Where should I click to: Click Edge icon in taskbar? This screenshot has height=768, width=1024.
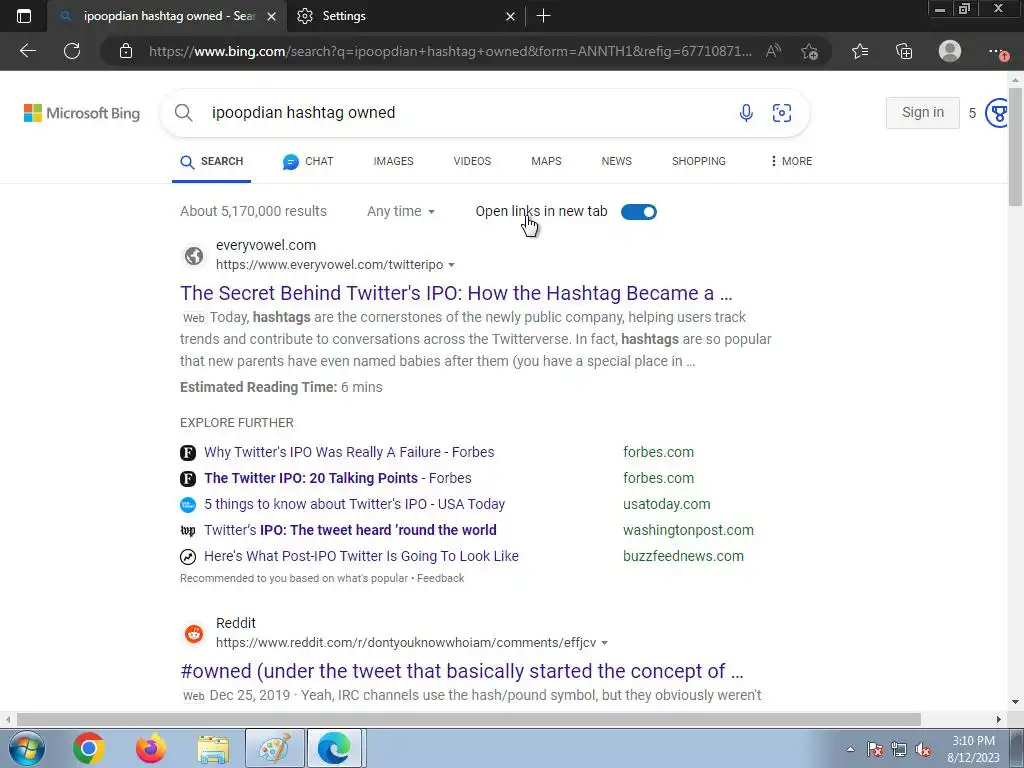[x=334, y=748]
